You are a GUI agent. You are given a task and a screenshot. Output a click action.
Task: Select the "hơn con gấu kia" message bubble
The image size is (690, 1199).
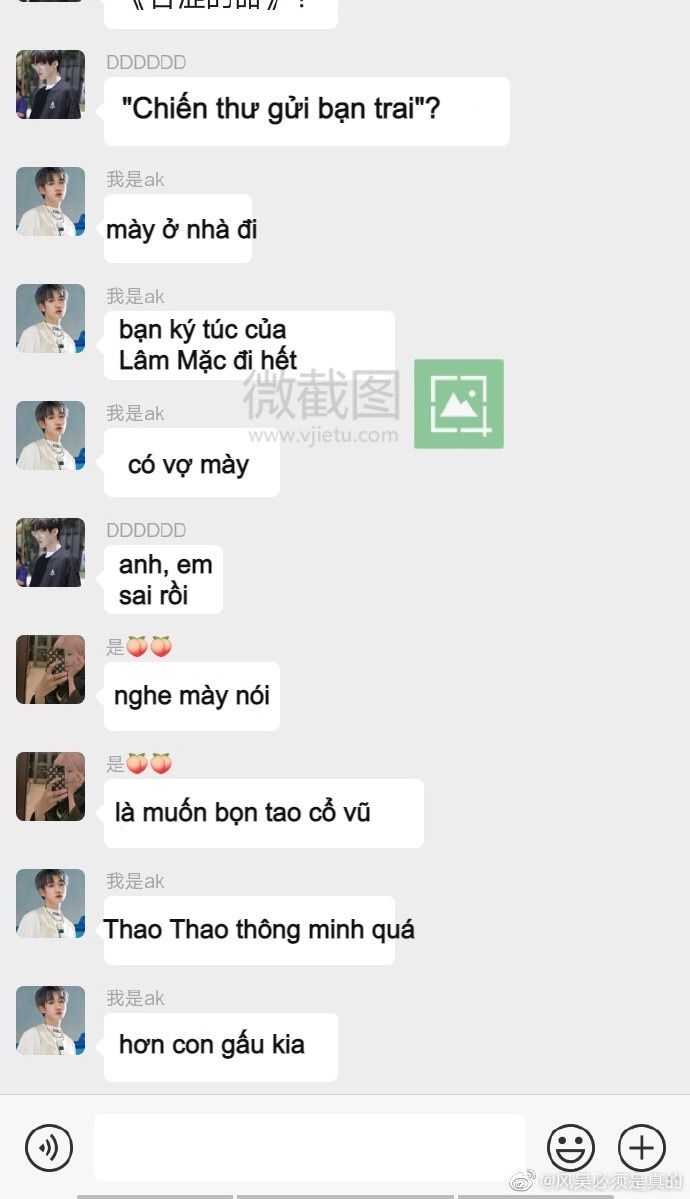(221, 1047)
